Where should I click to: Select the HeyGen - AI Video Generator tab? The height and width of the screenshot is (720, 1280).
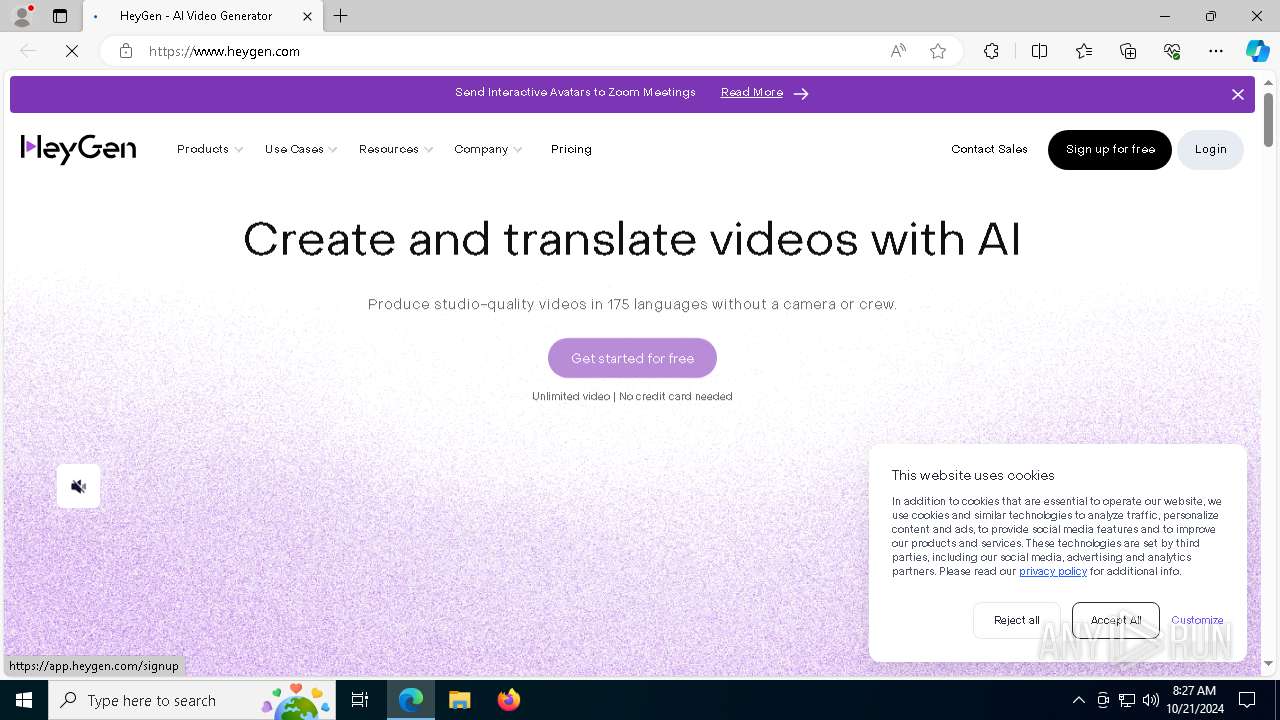point(203,16)
